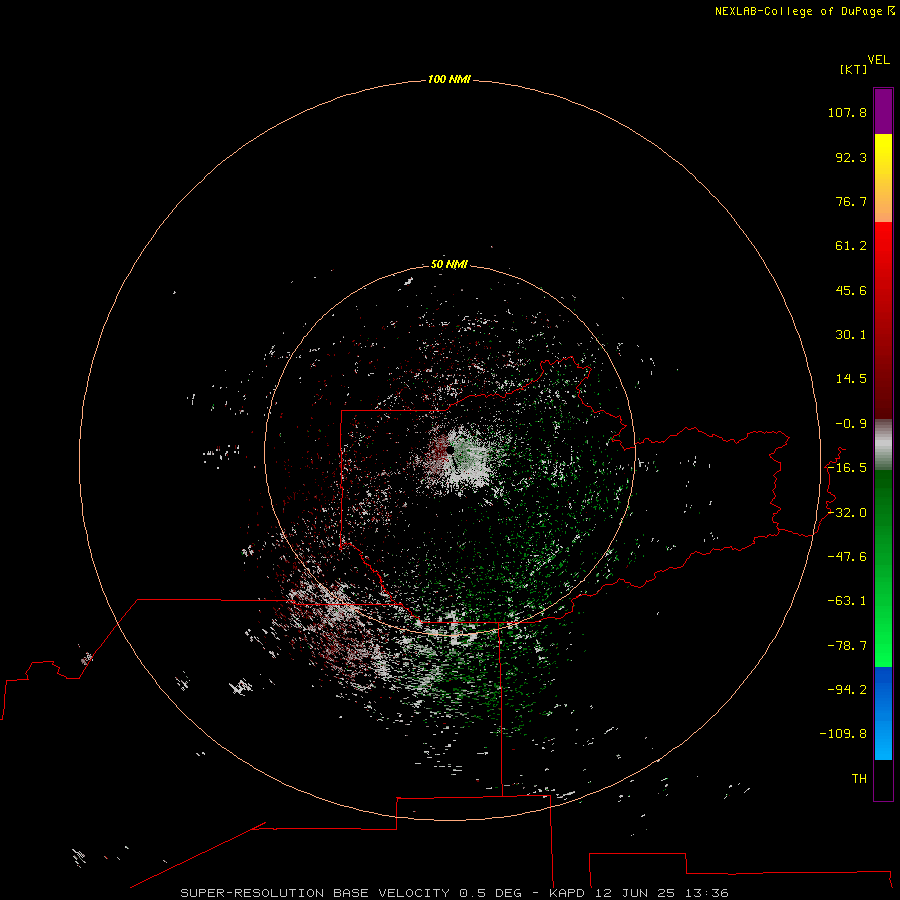Image resolution: width=900 pixels, height=900 pixels.
Task: Click the TH legend label
Action: click(x=859, y=779)
